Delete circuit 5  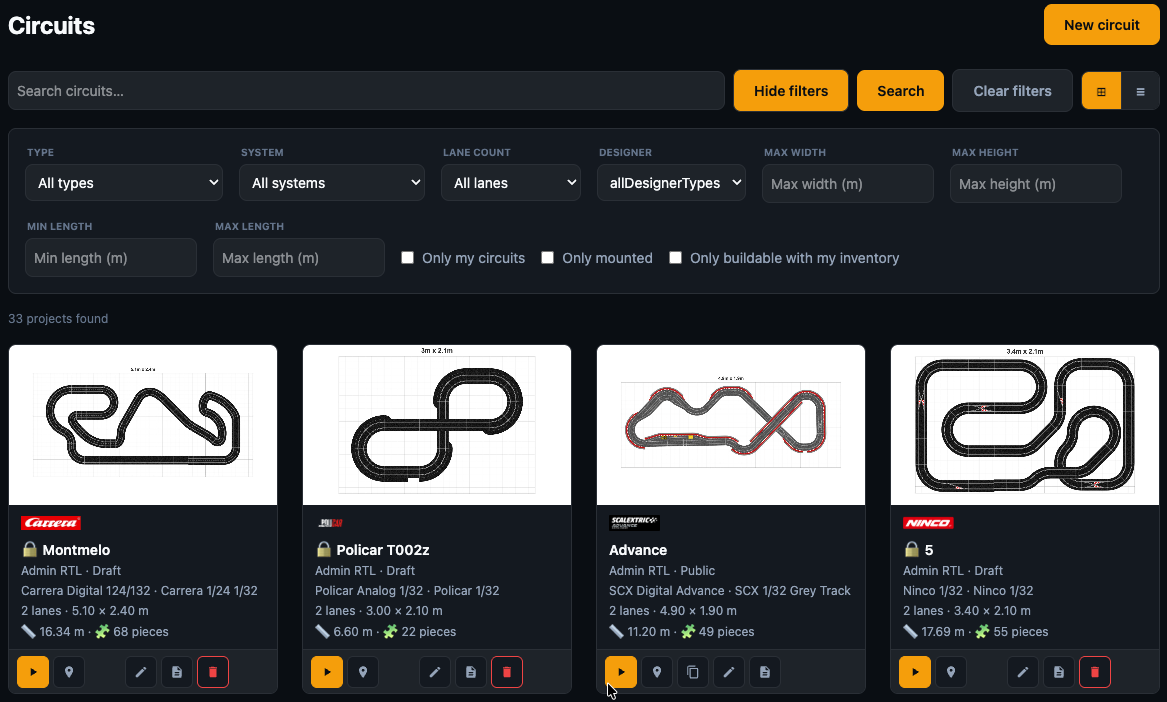point(1095,672)
